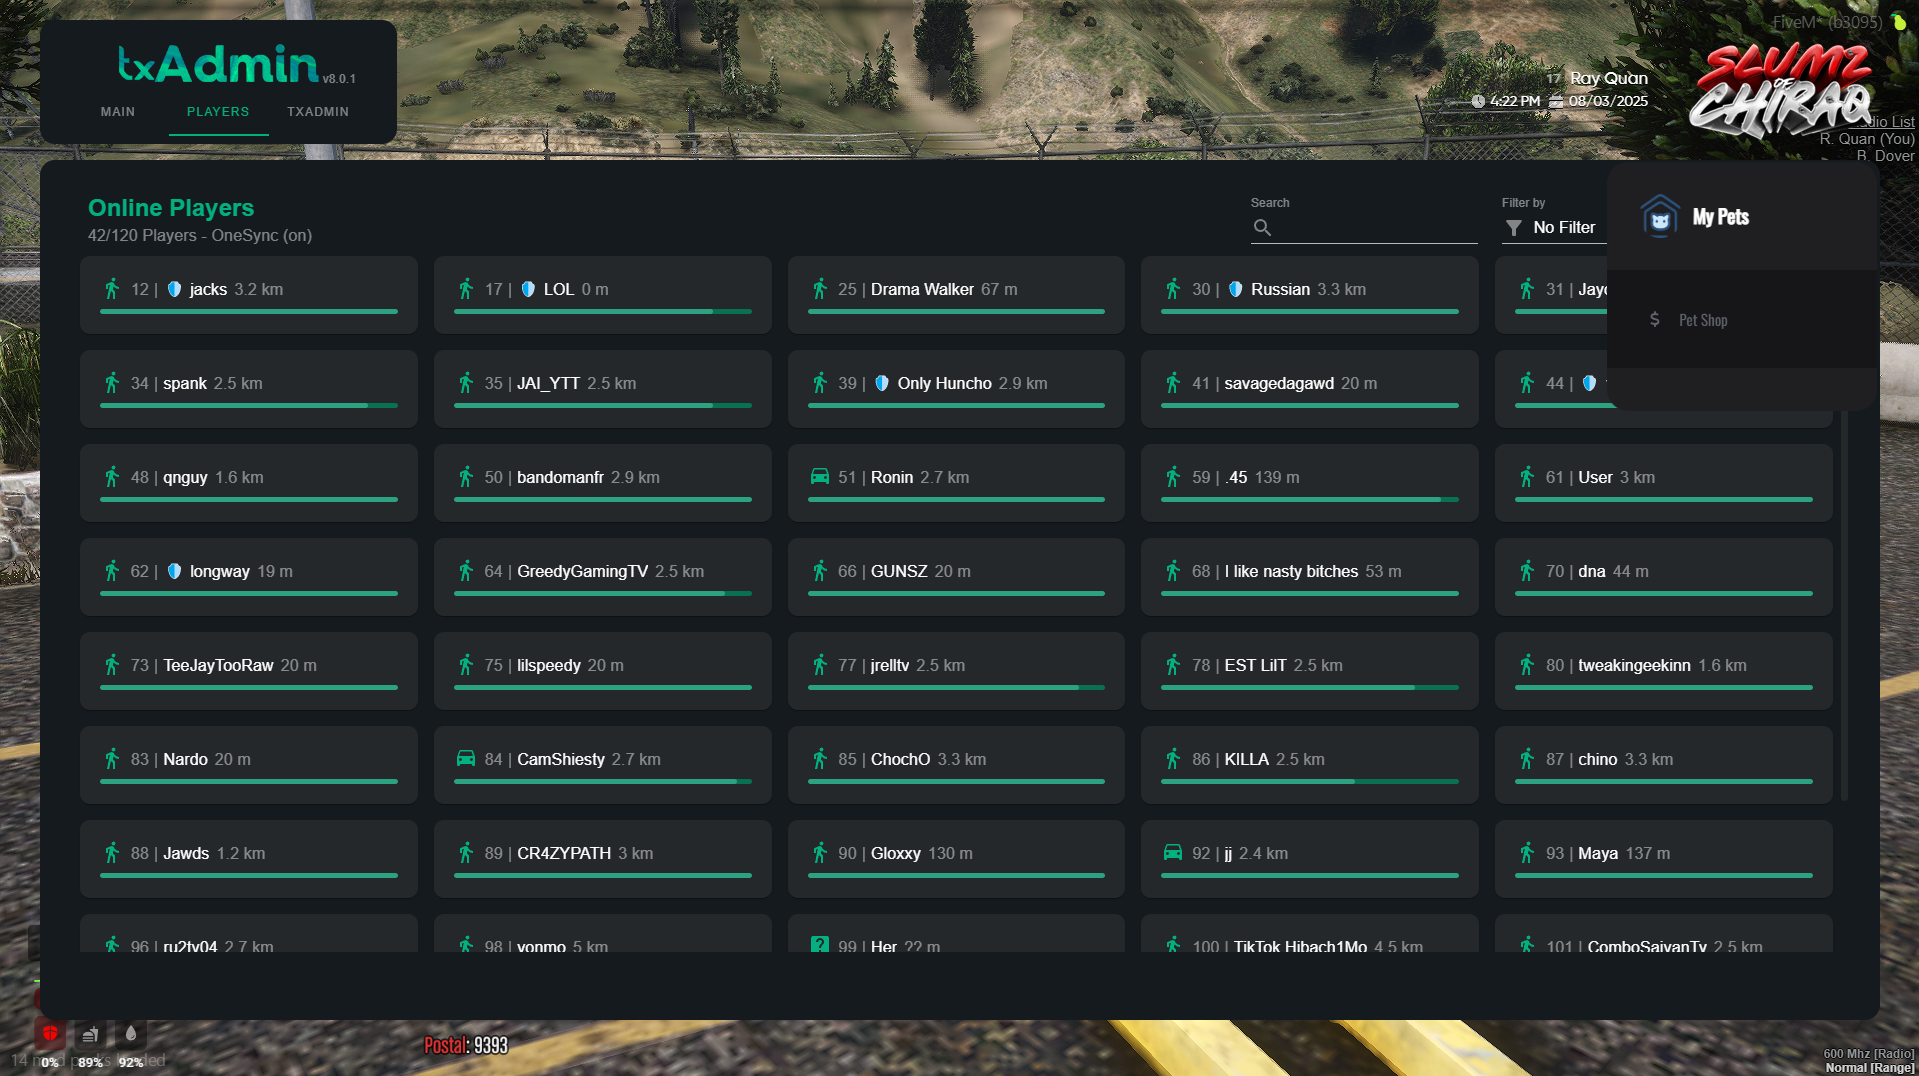Open the Pet Shop entry
The width and height of the screenshot is (1919, 1076).
[1702, 320]
